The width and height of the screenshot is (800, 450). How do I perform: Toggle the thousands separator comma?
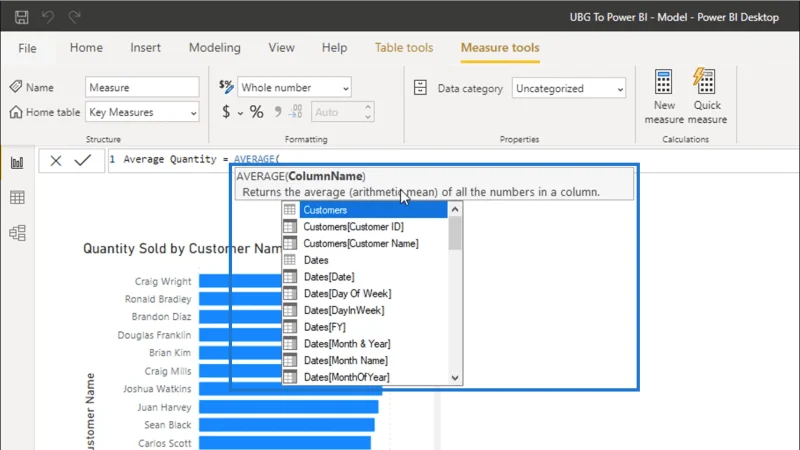[278, 111]
